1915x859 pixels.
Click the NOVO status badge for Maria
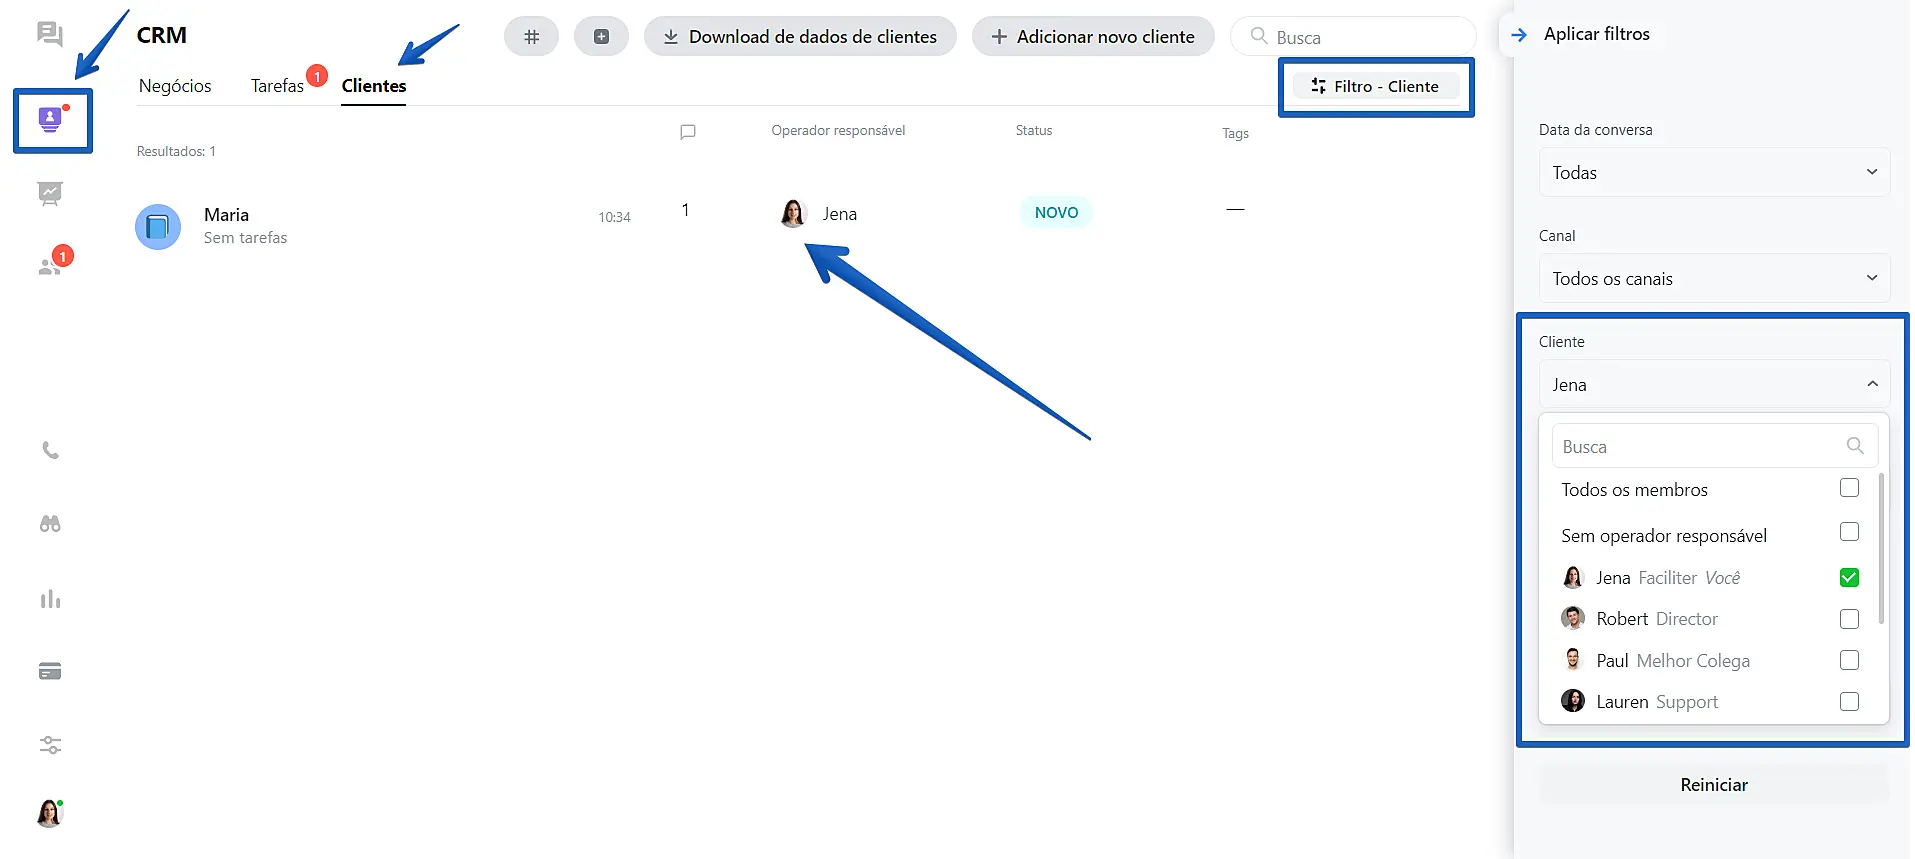tap(1056, 213)
